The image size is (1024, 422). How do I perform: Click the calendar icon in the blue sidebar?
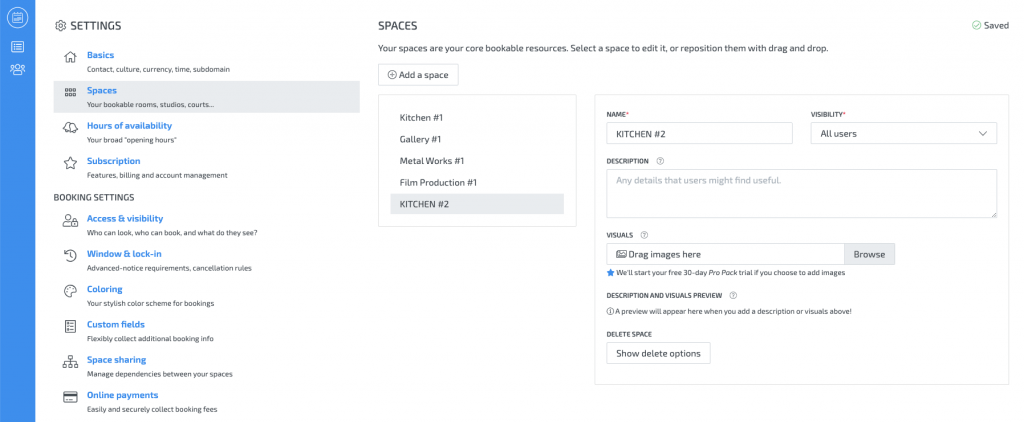point(17,17)
